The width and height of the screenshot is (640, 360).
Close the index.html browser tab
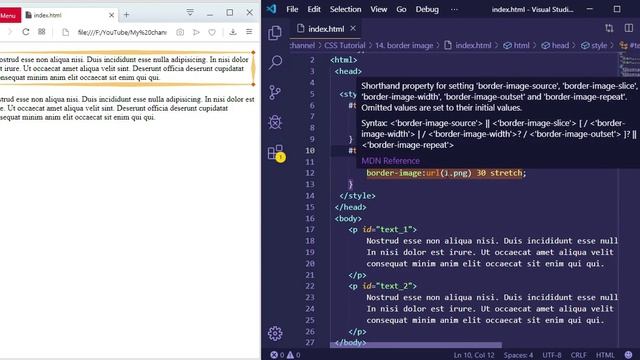(111, 15)
